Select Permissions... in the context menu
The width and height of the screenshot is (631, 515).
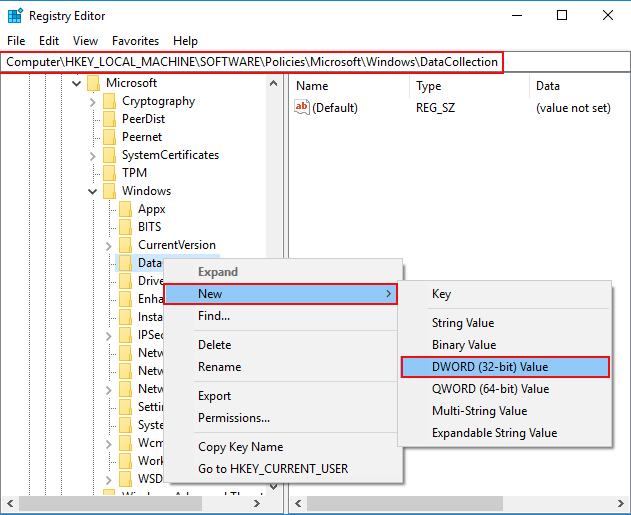point(234,418)
